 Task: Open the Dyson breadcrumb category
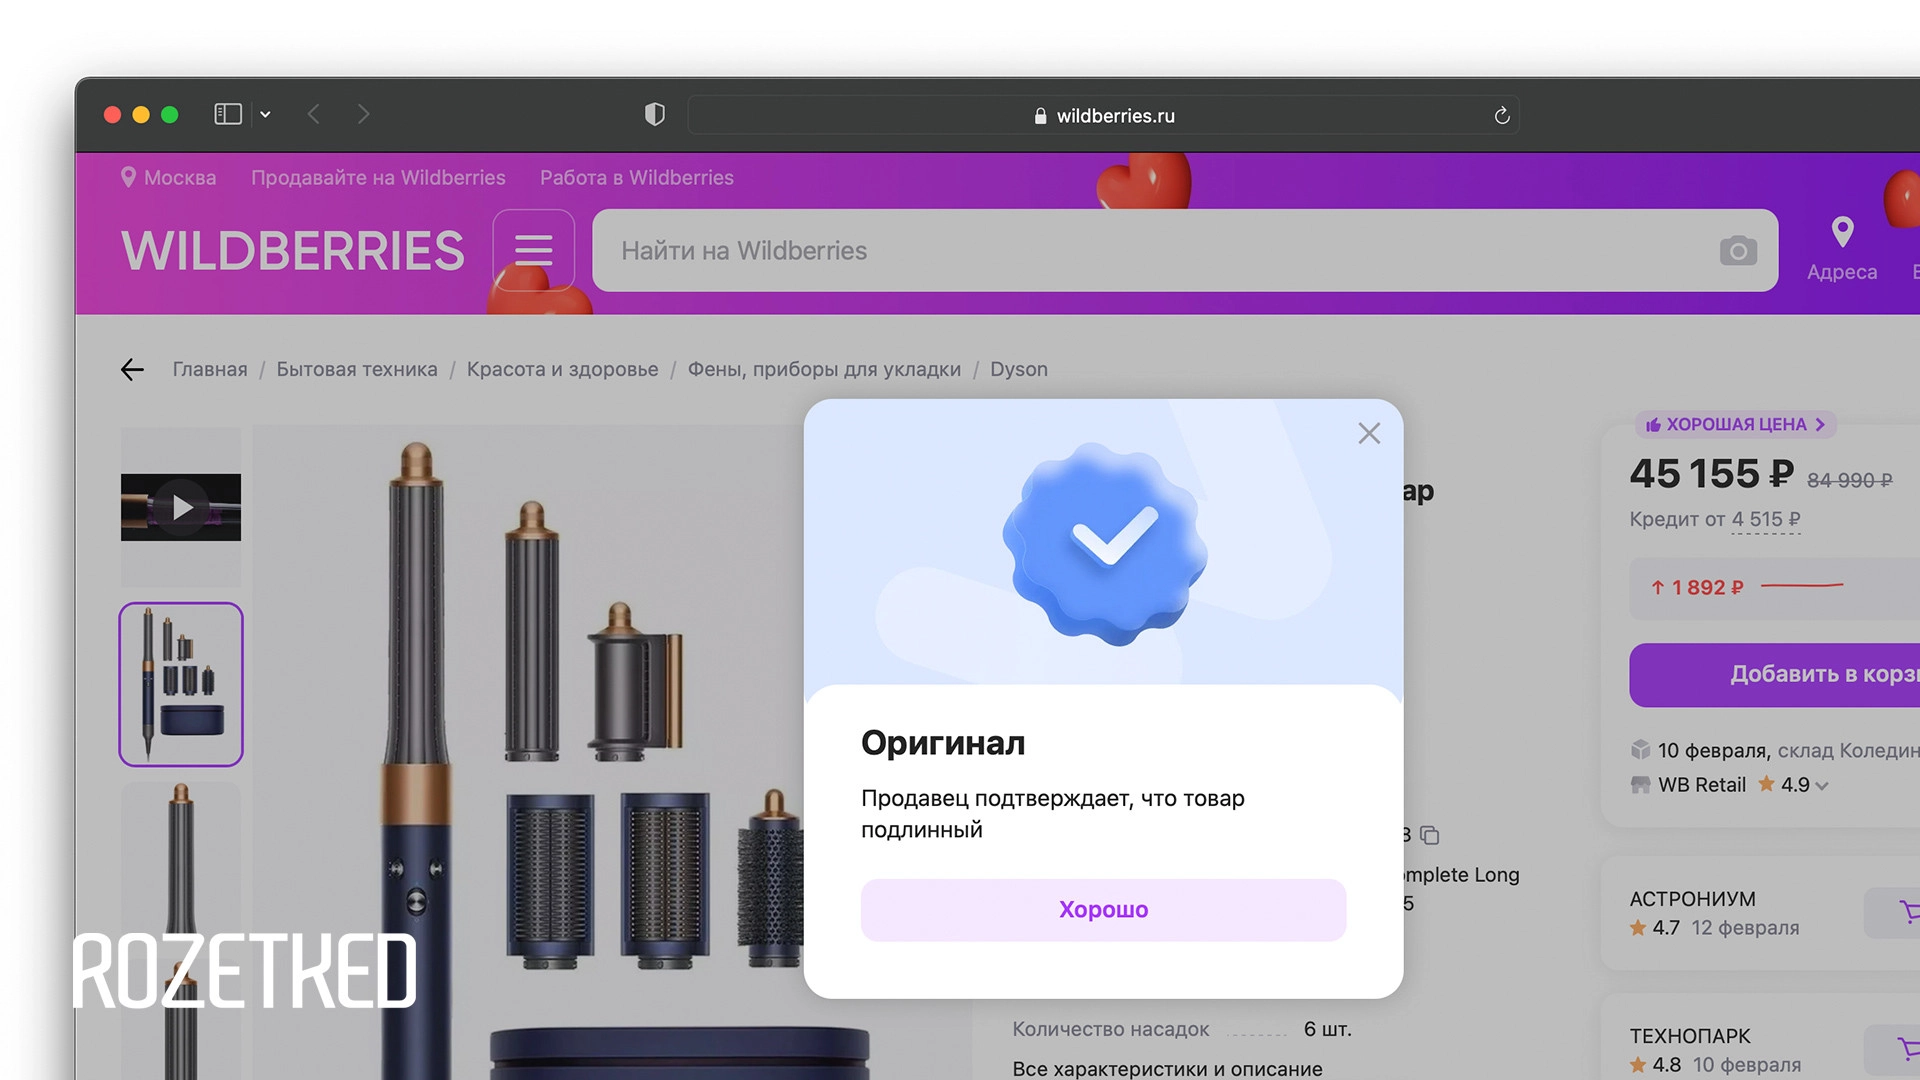1019,369
